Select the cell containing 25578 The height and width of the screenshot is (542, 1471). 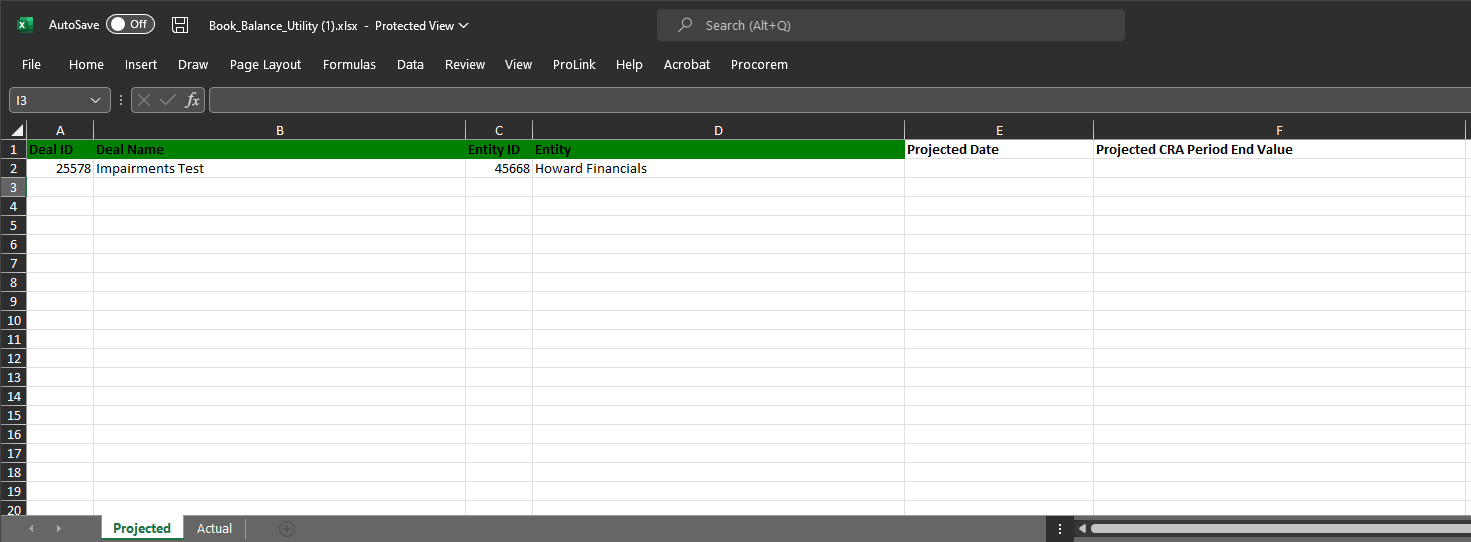click(60, 168)
